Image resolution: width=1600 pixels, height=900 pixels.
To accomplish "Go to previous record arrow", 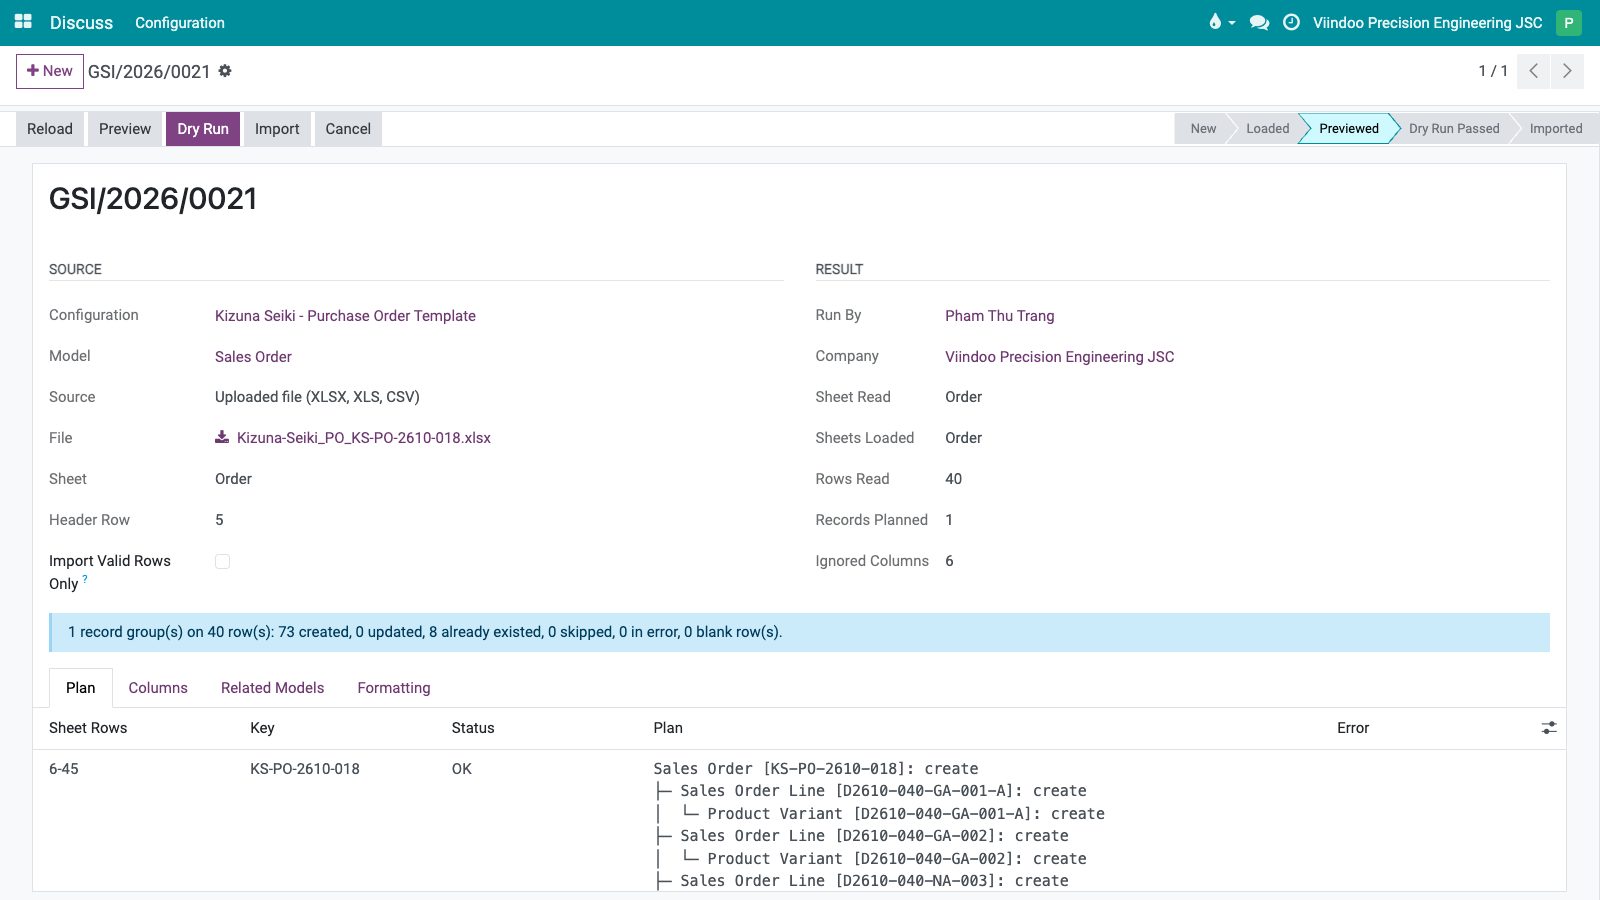I will tap(1533, 71).
